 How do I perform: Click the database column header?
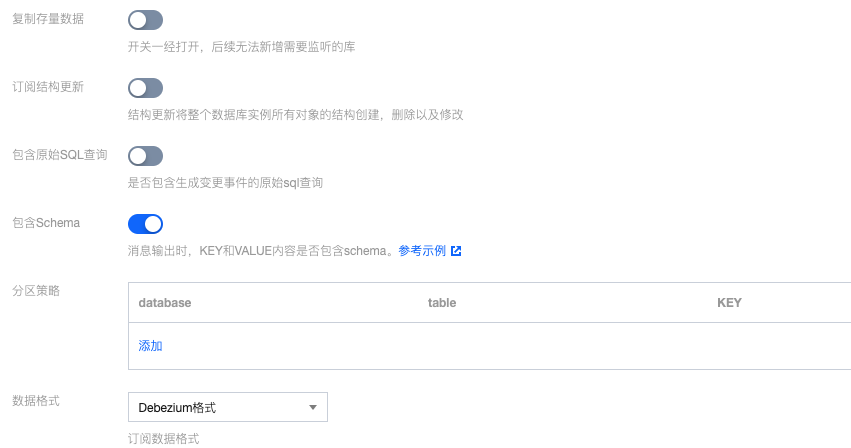[164, 302]
